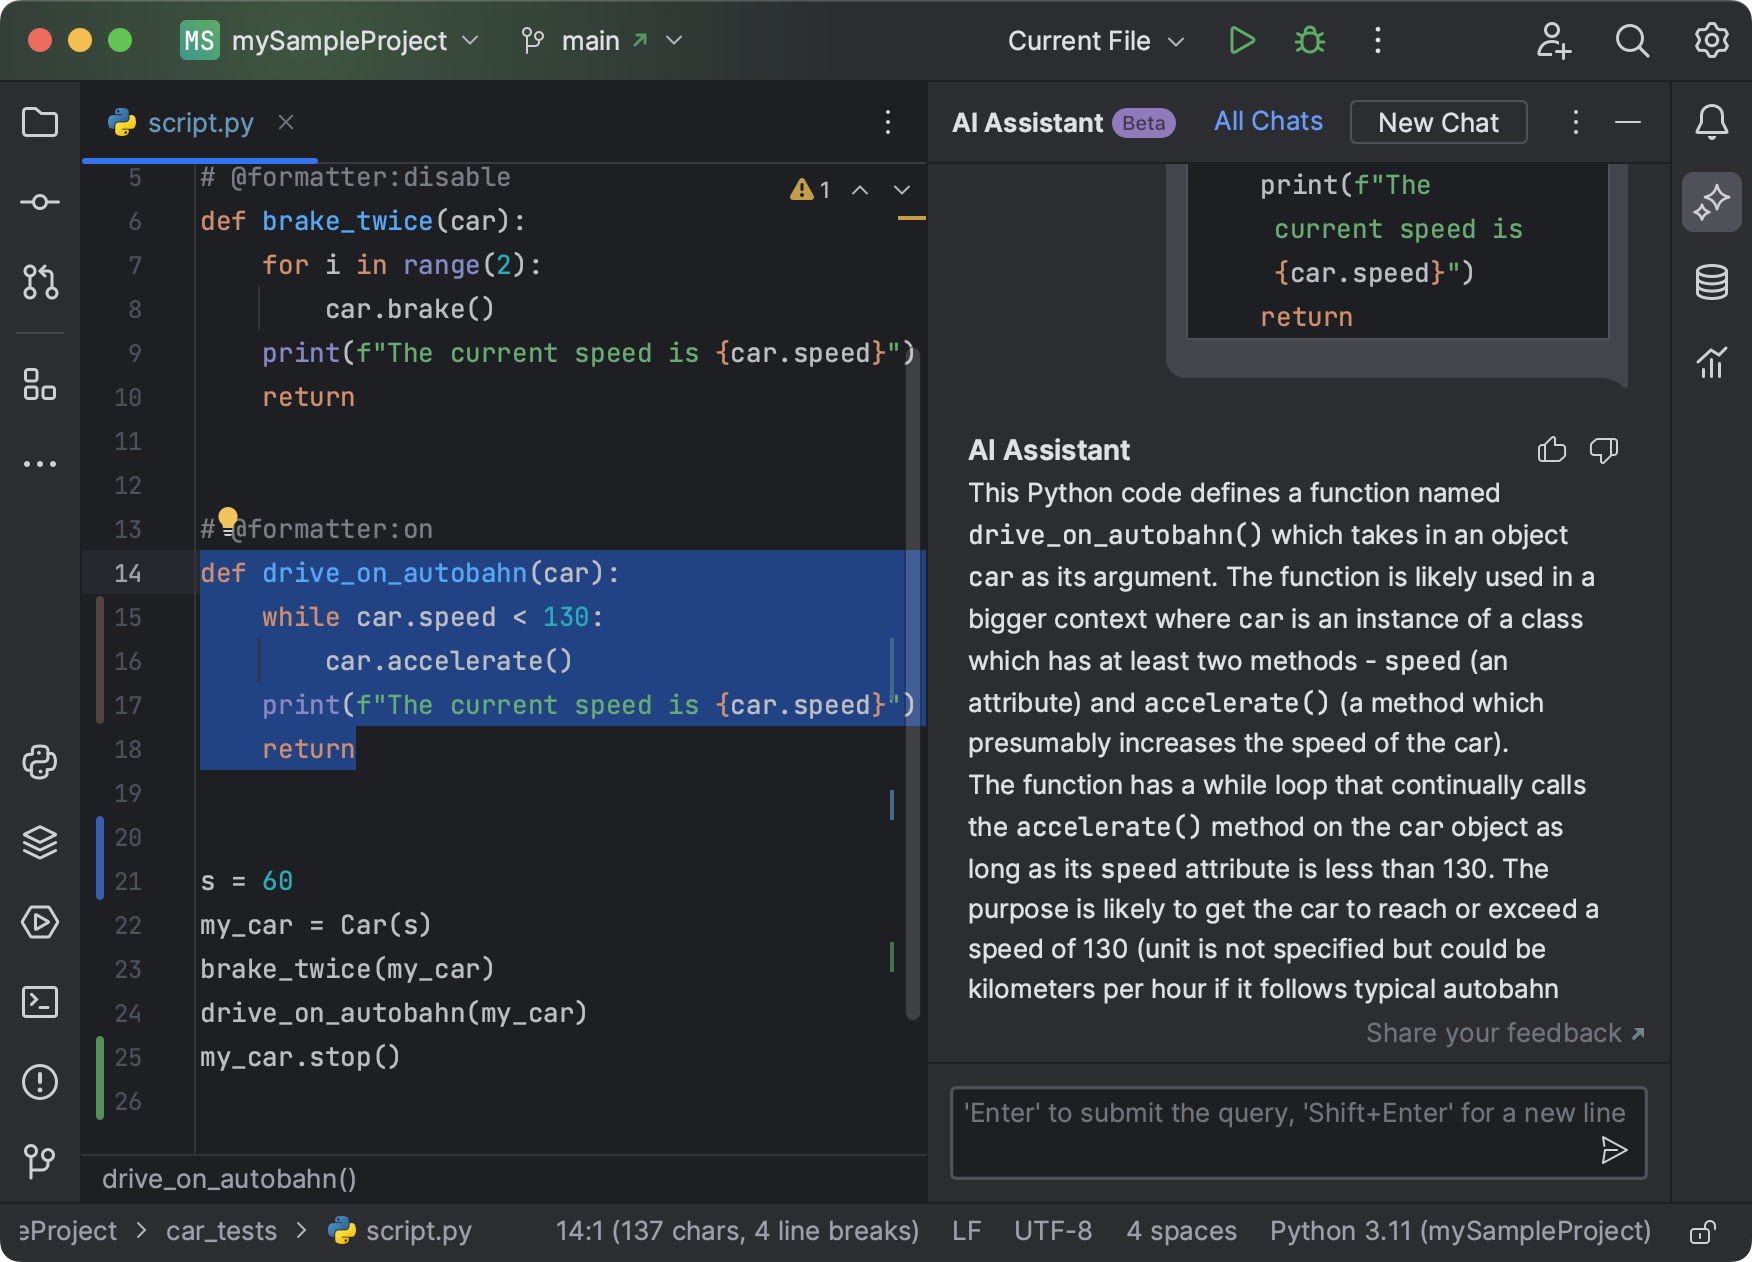
Task: Click 'car.brake()' on line 8
Action: tap(410, 309)
